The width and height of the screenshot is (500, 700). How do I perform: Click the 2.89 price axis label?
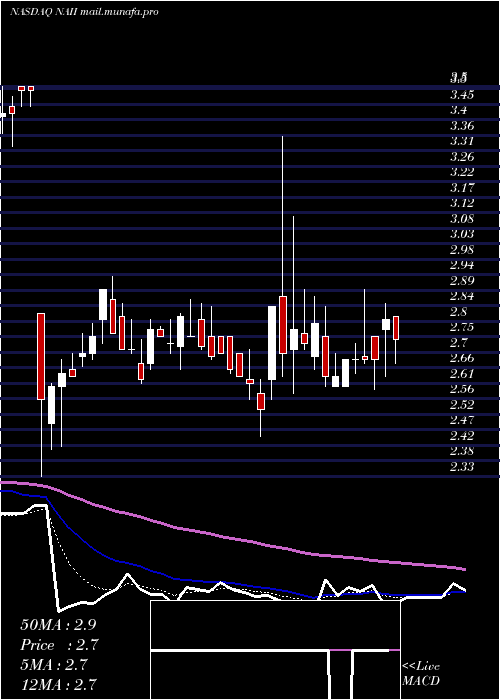click(x=462, y=281)
